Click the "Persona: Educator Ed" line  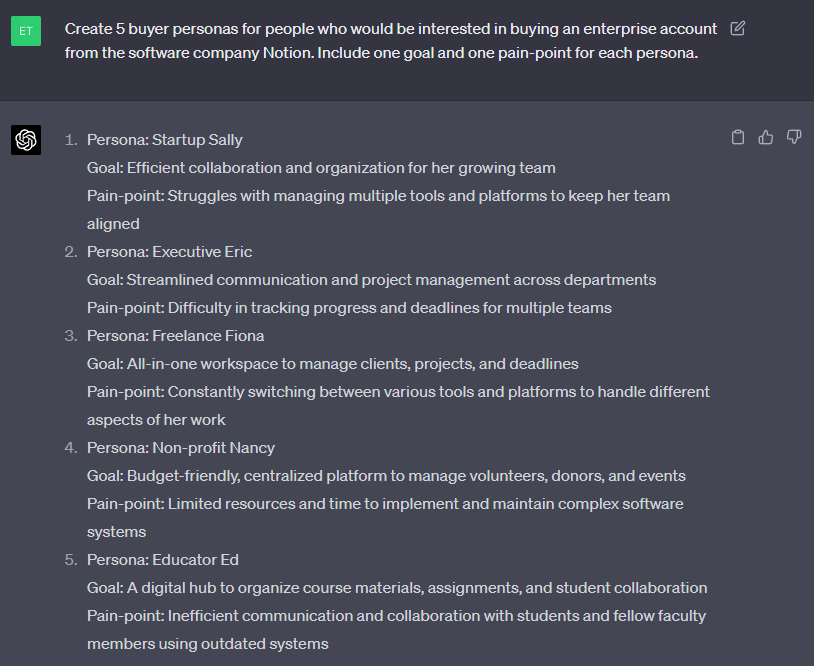162,560
